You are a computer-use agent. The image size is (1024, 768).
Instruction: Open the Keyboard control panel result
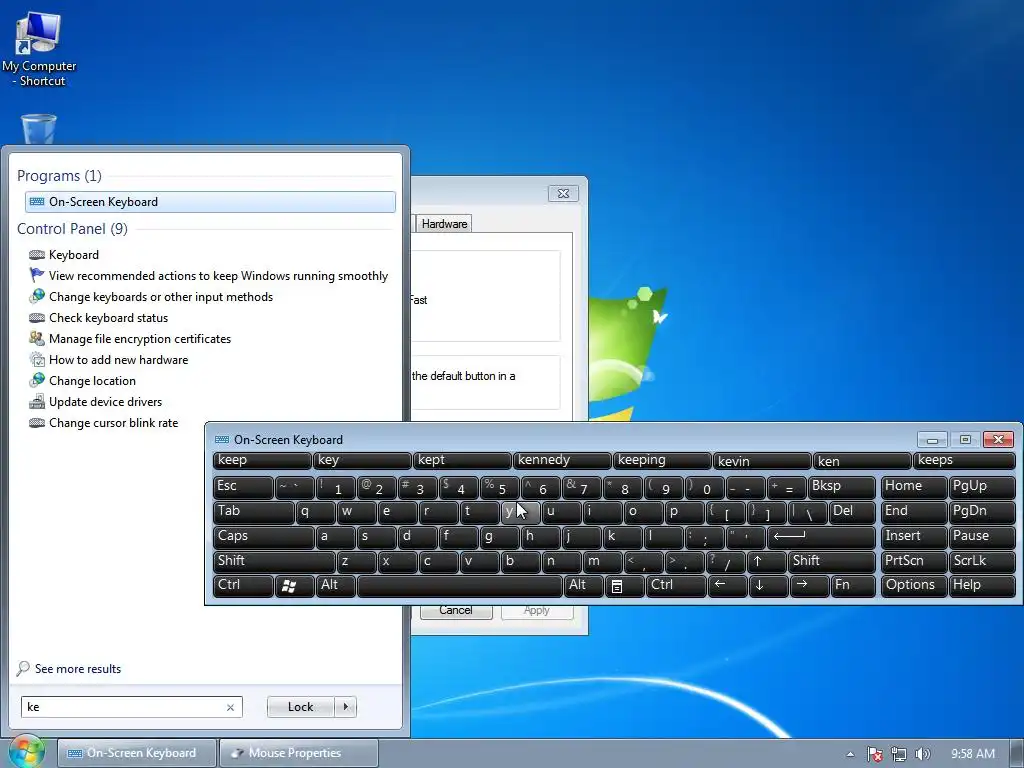pyautogui.click(x=64, y=255)
